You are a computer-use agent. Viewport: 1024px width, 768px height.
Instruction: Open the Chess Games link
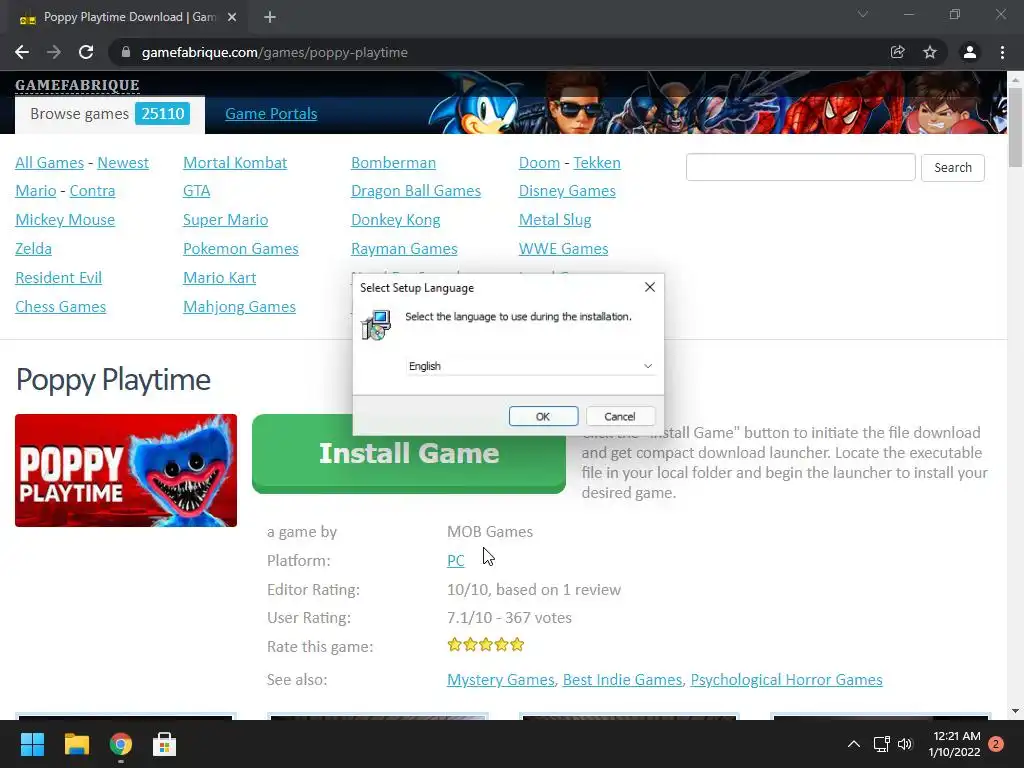click(60, 307)
